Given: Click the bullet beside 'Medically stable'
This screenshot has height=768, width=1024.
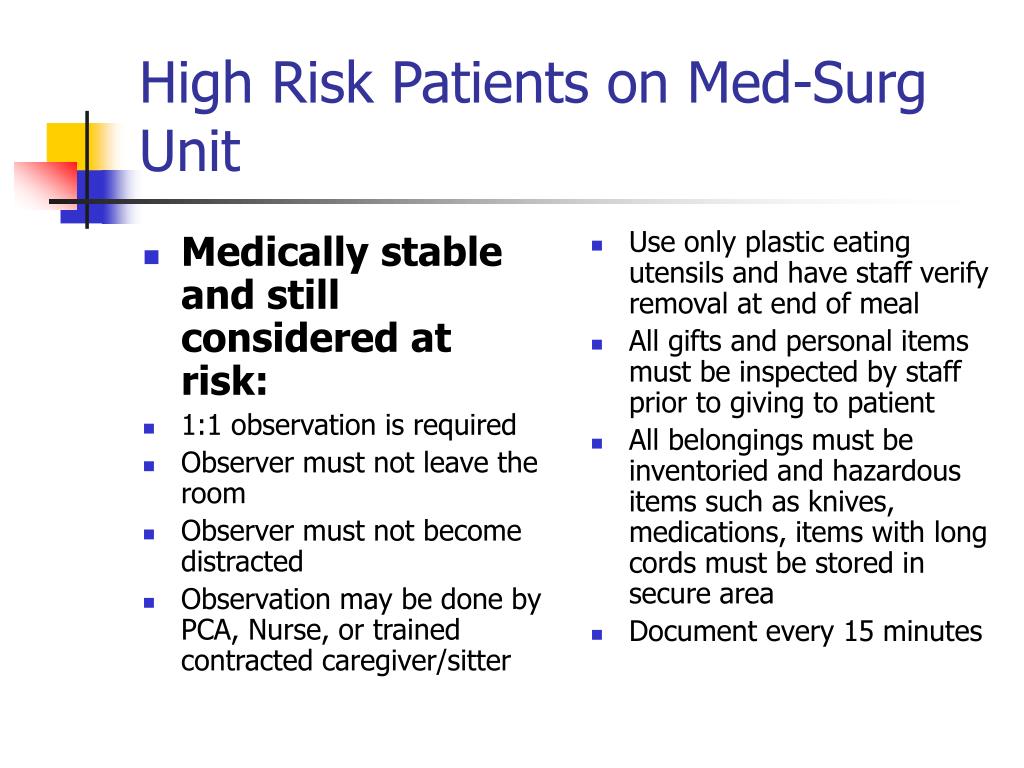Looking at the screenshot, I should [x=152, y=257].
